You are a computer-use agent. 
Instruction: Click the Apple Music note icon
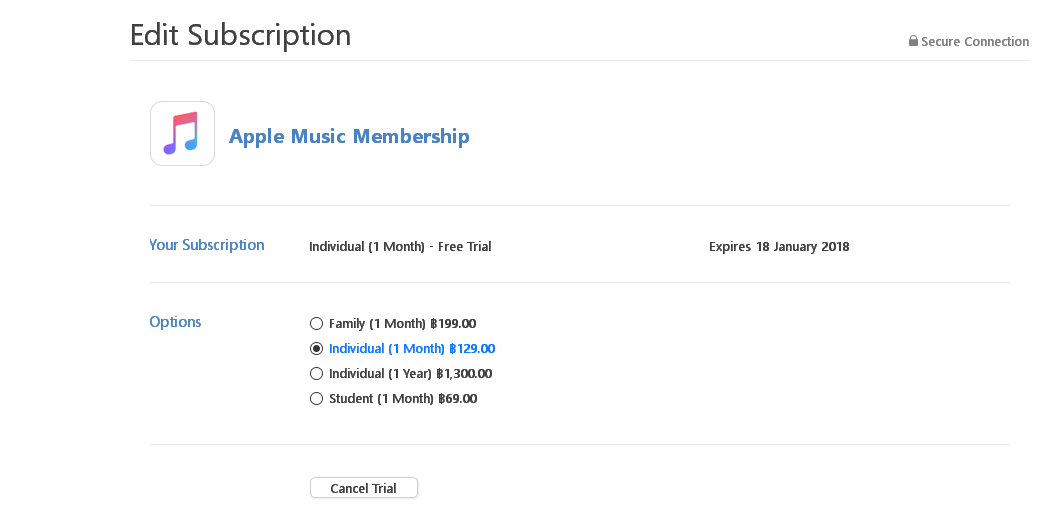pyautogui.click(x=183, y=134)
